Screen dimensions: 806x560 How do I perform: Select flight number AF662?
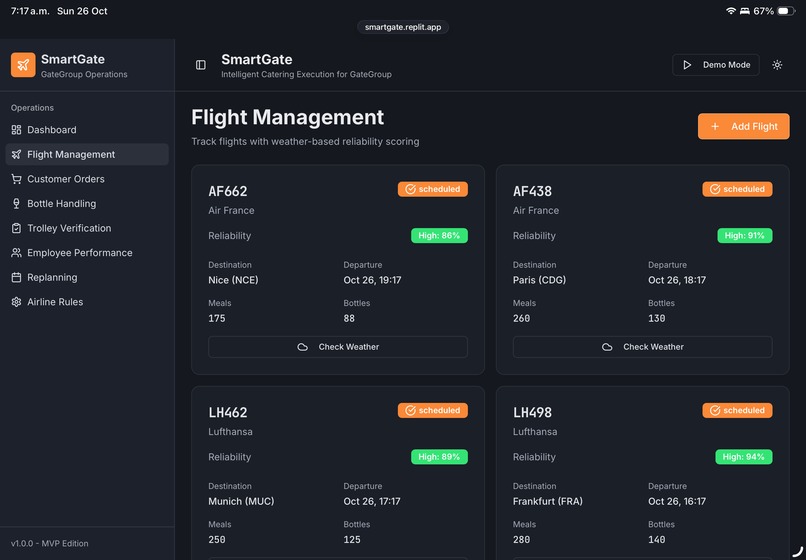(x=228, y=191)
